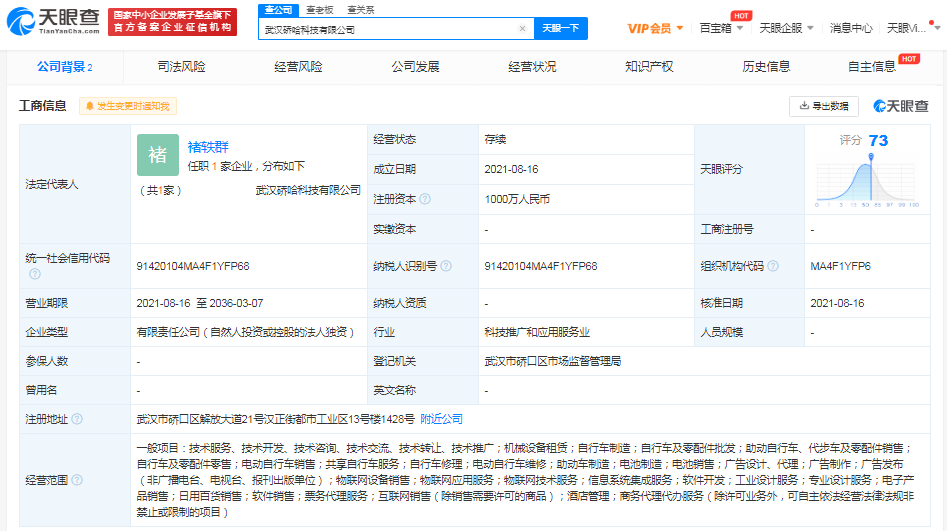Open the 知识产权 tab
This screenshot has width=947, height=531.
pos(649,67)
